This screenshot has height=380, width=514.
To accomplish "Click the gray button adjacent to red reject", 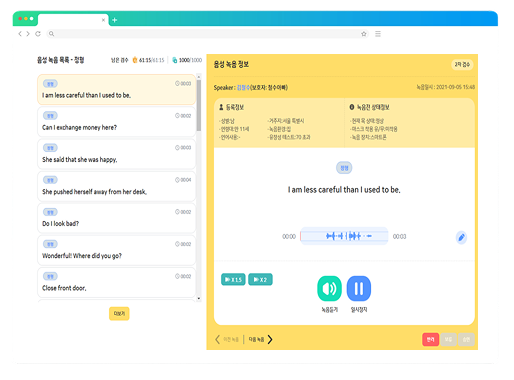I will pyautogui.click(x=448, y=339).
